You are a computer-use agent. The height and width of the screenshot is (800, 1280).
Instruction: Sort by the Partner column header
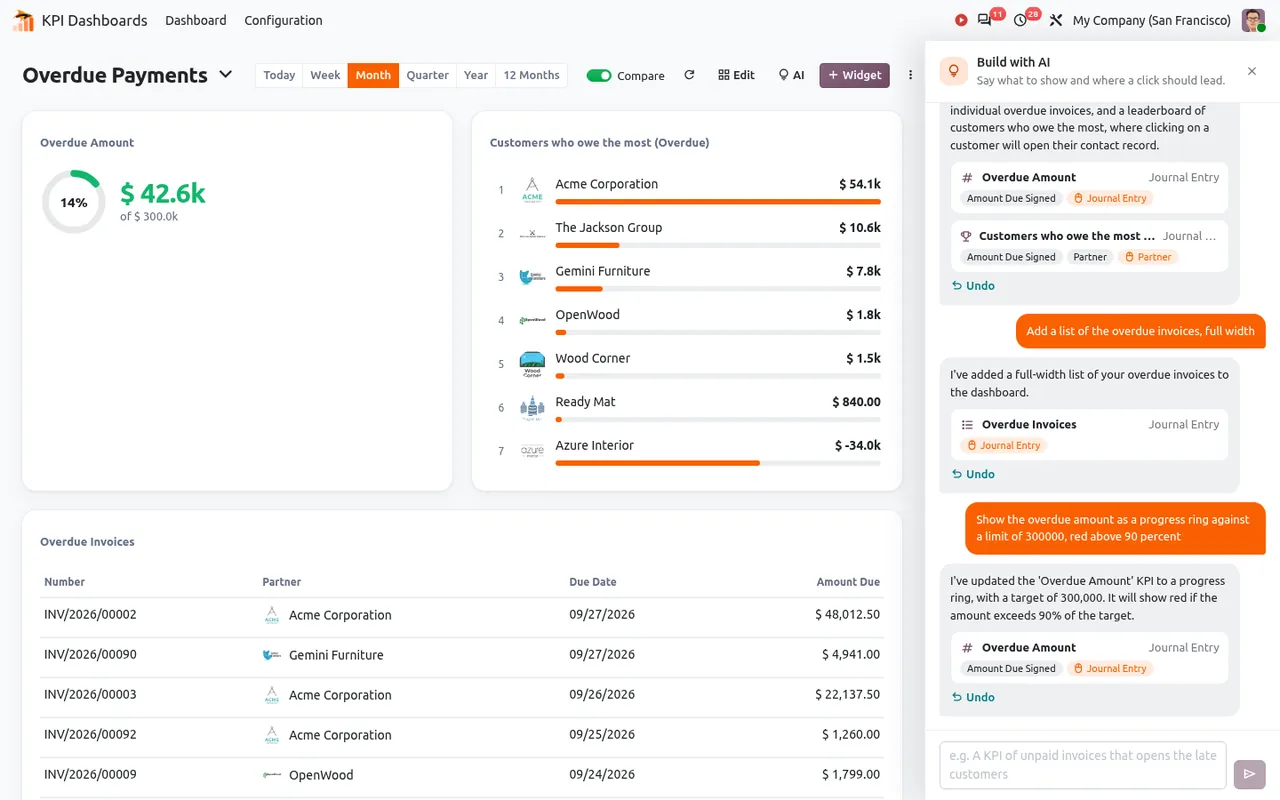point(282,582)
